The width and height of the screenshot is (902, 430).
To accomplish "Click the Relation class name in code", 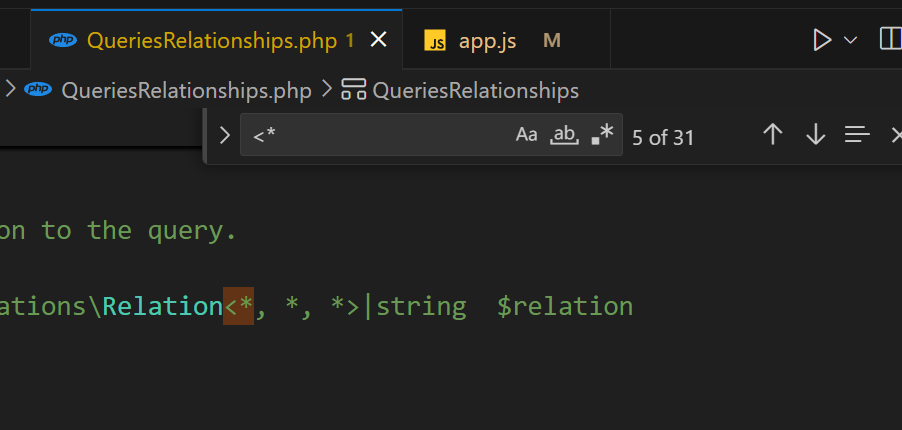I will (163, 305).
